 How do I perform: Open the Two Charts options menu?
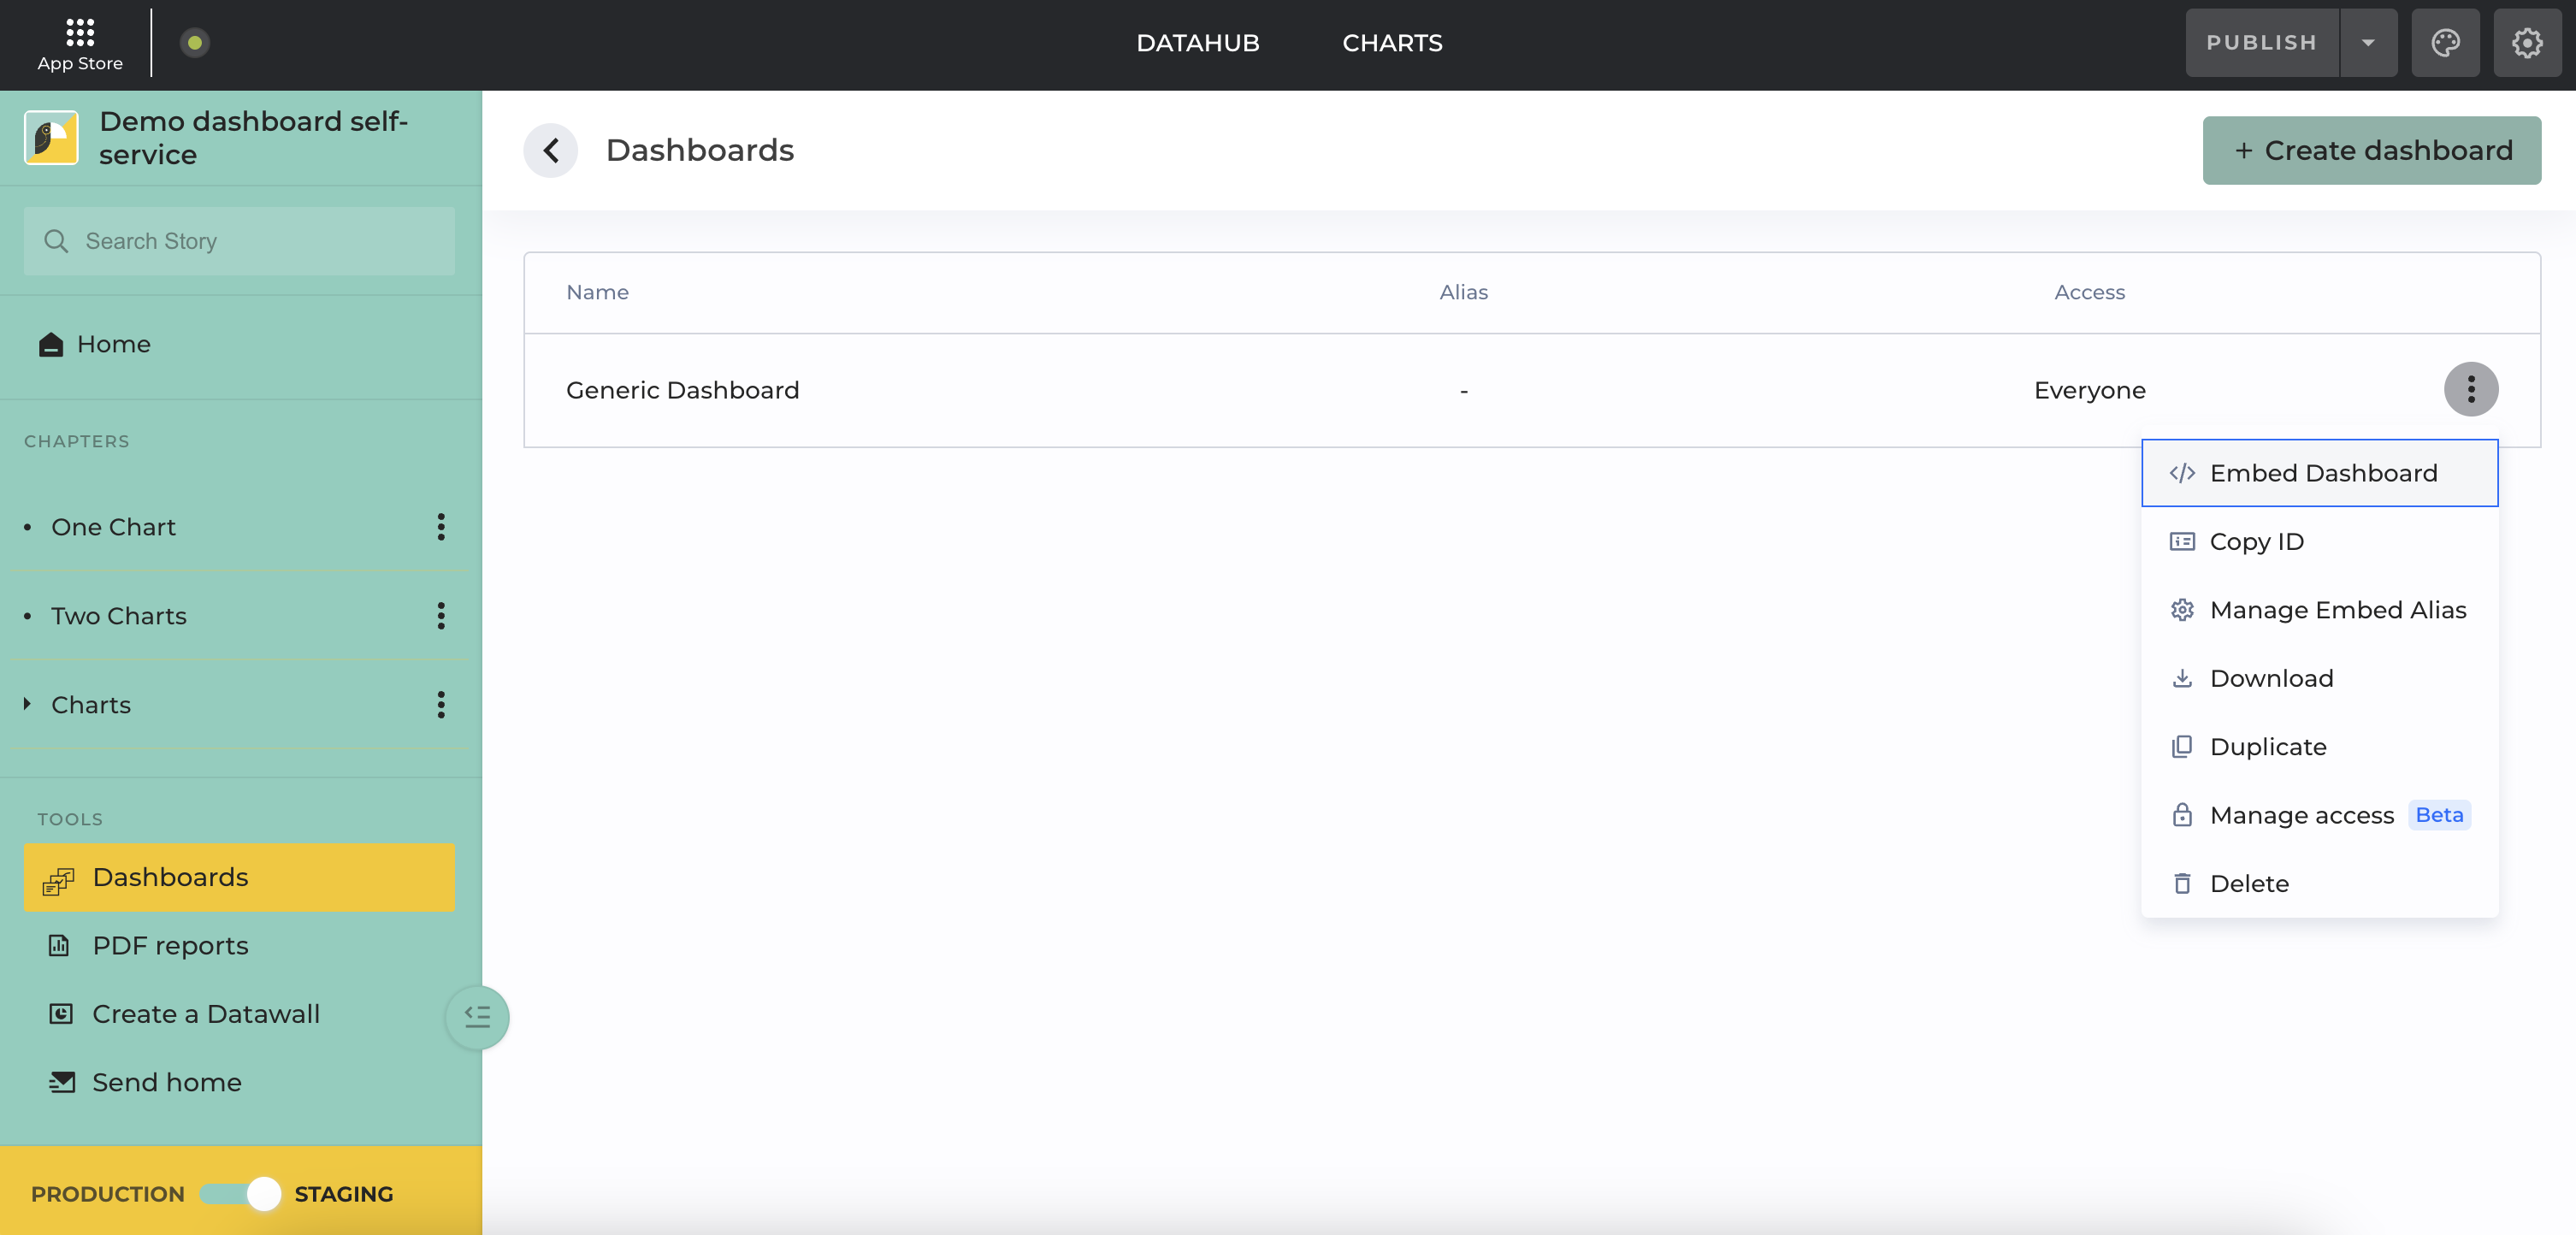pos(441,616)
